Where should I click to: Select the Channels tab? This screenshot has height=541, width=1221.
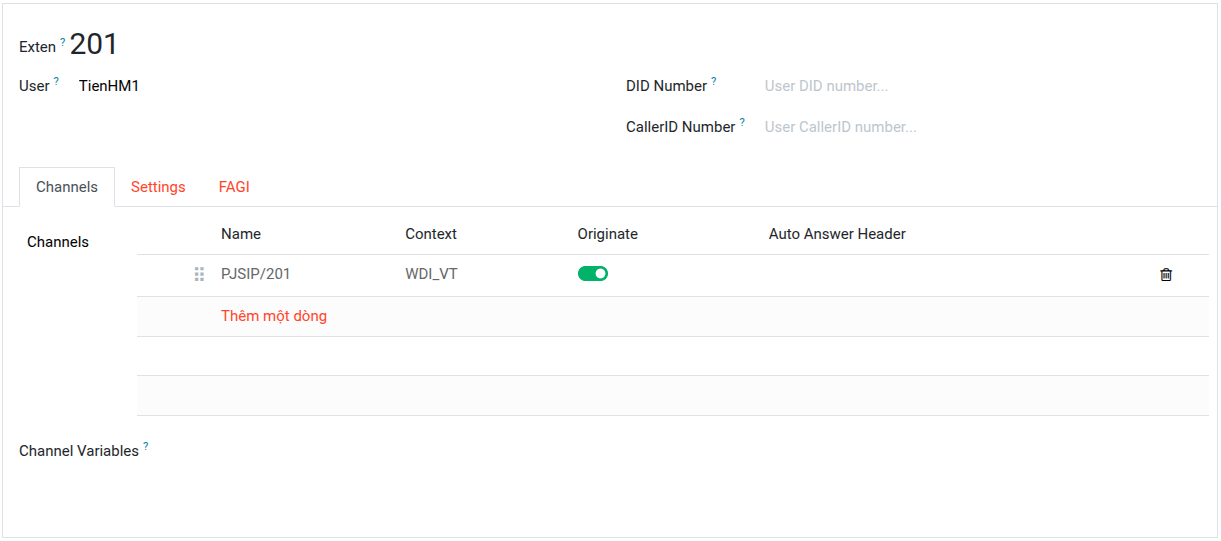(x=67, y=187)
